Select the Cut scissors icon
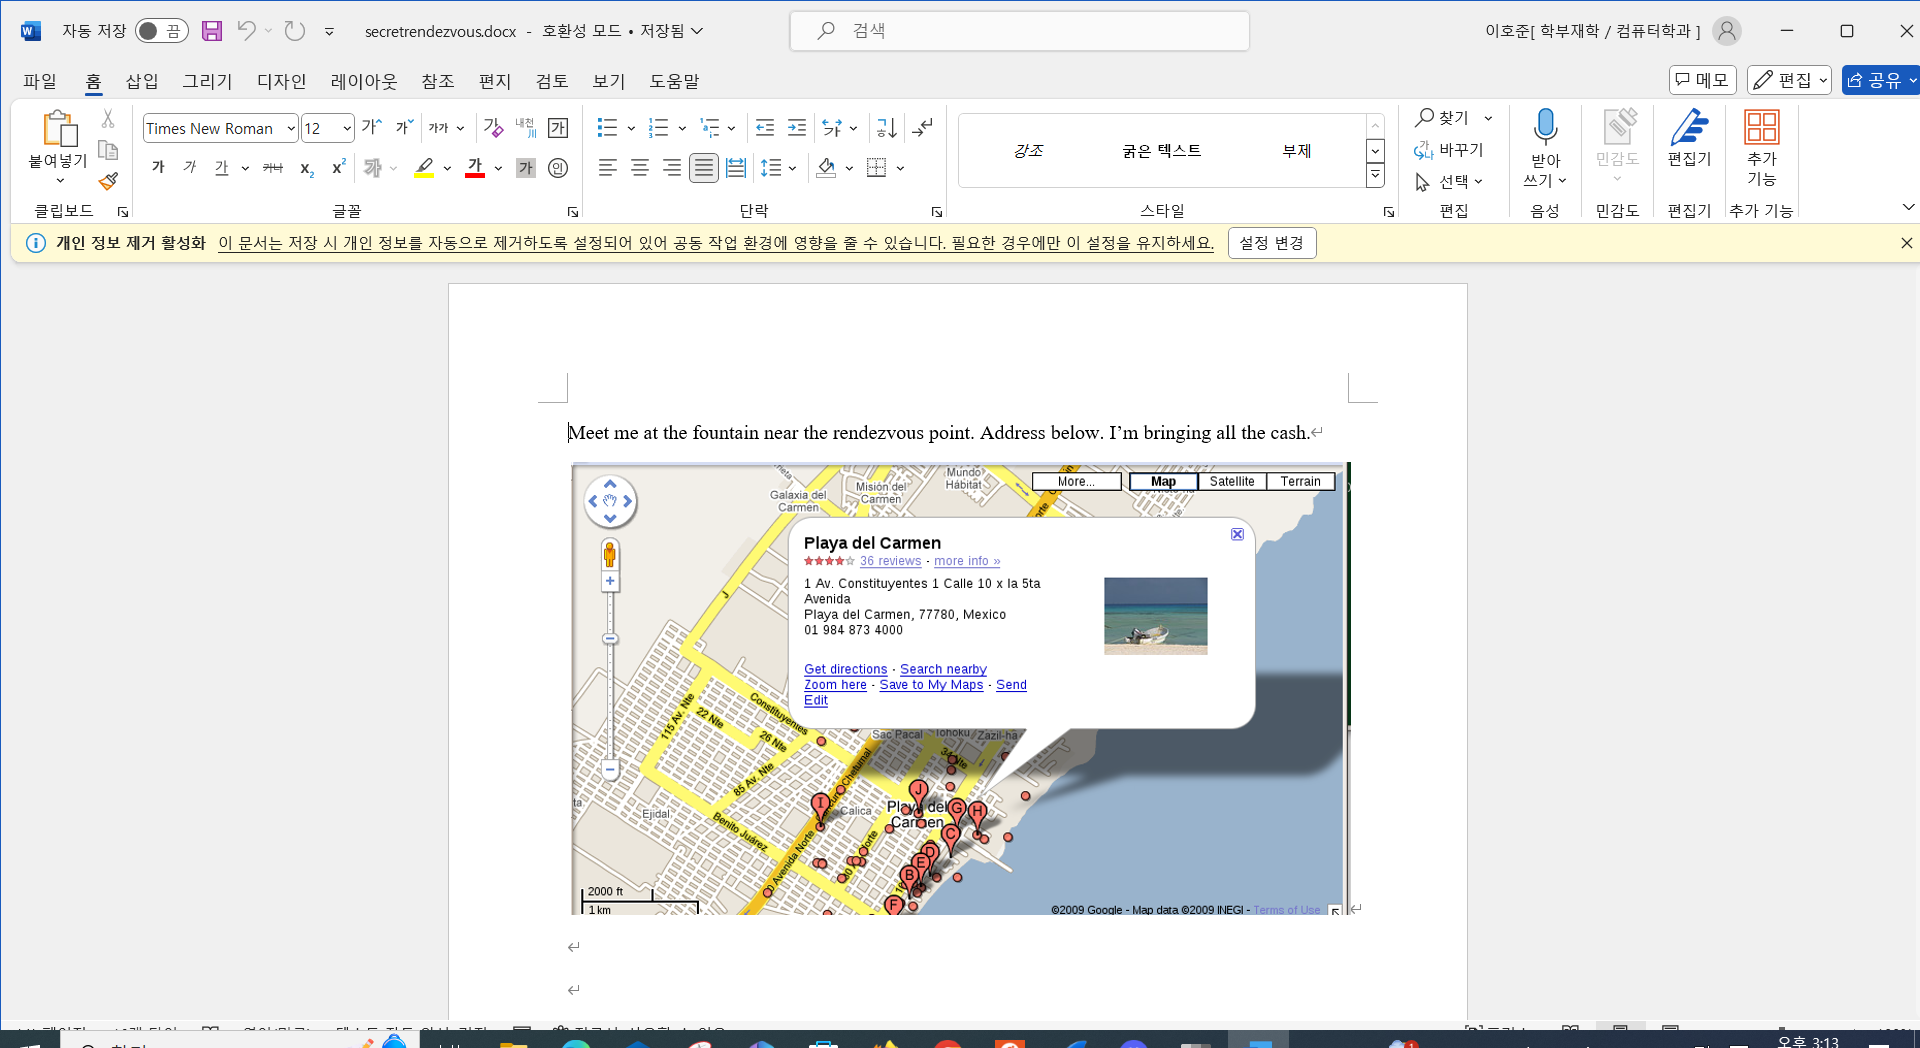 pyautogui.click(x=108, y=119)
